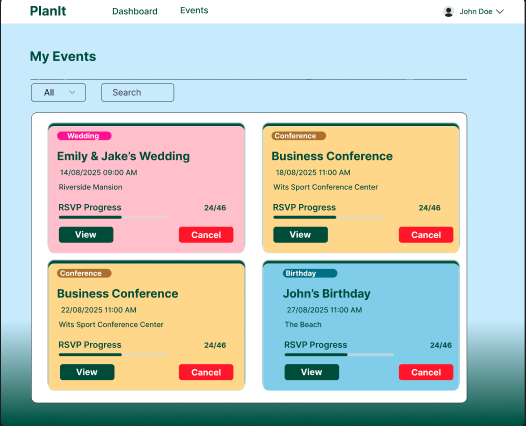Open the Dashboard nav item

(x=135, y=11)
